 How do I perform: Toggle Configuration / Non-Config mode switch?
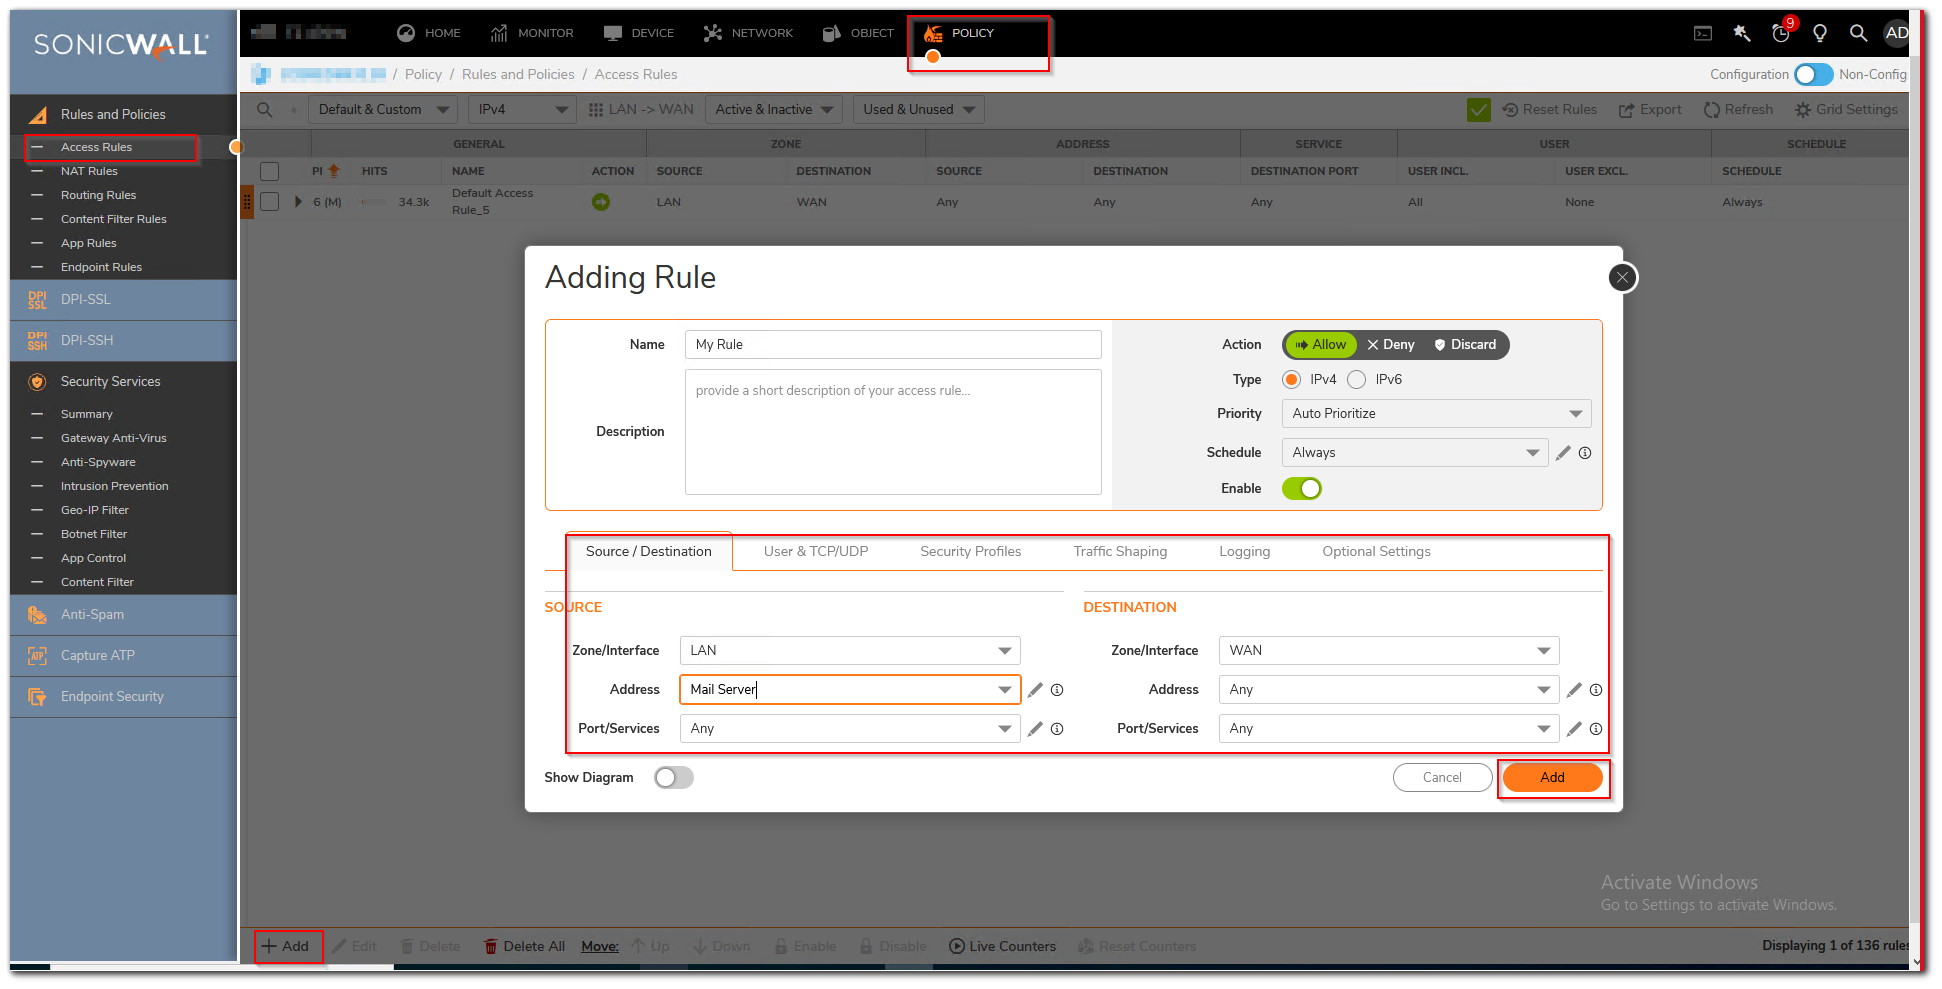[x=1813, y=75]
